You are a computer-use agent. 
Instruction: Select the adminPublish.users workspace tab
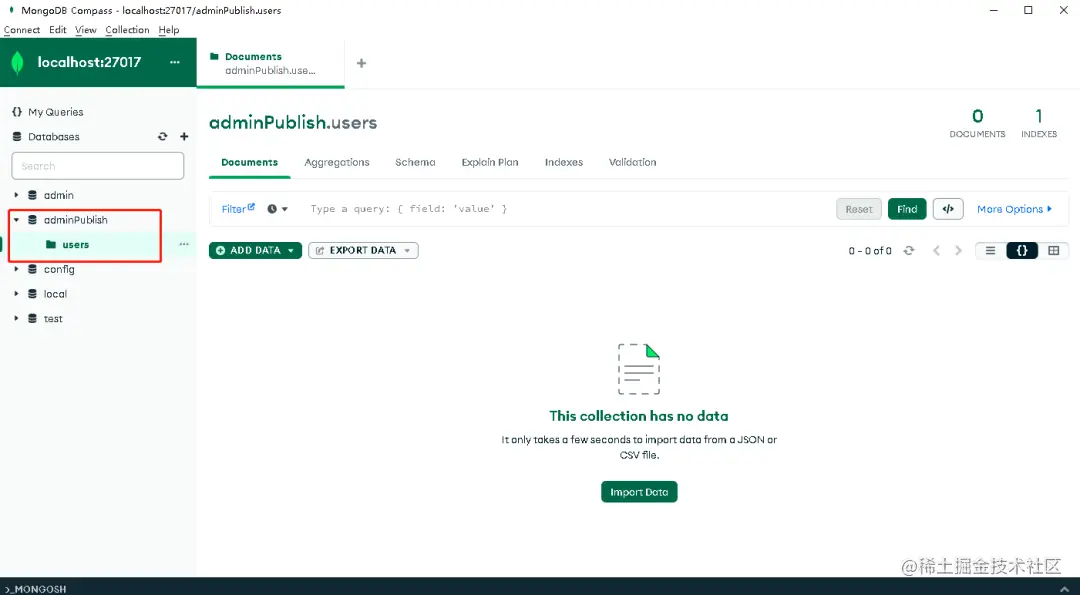pos(270,63)
